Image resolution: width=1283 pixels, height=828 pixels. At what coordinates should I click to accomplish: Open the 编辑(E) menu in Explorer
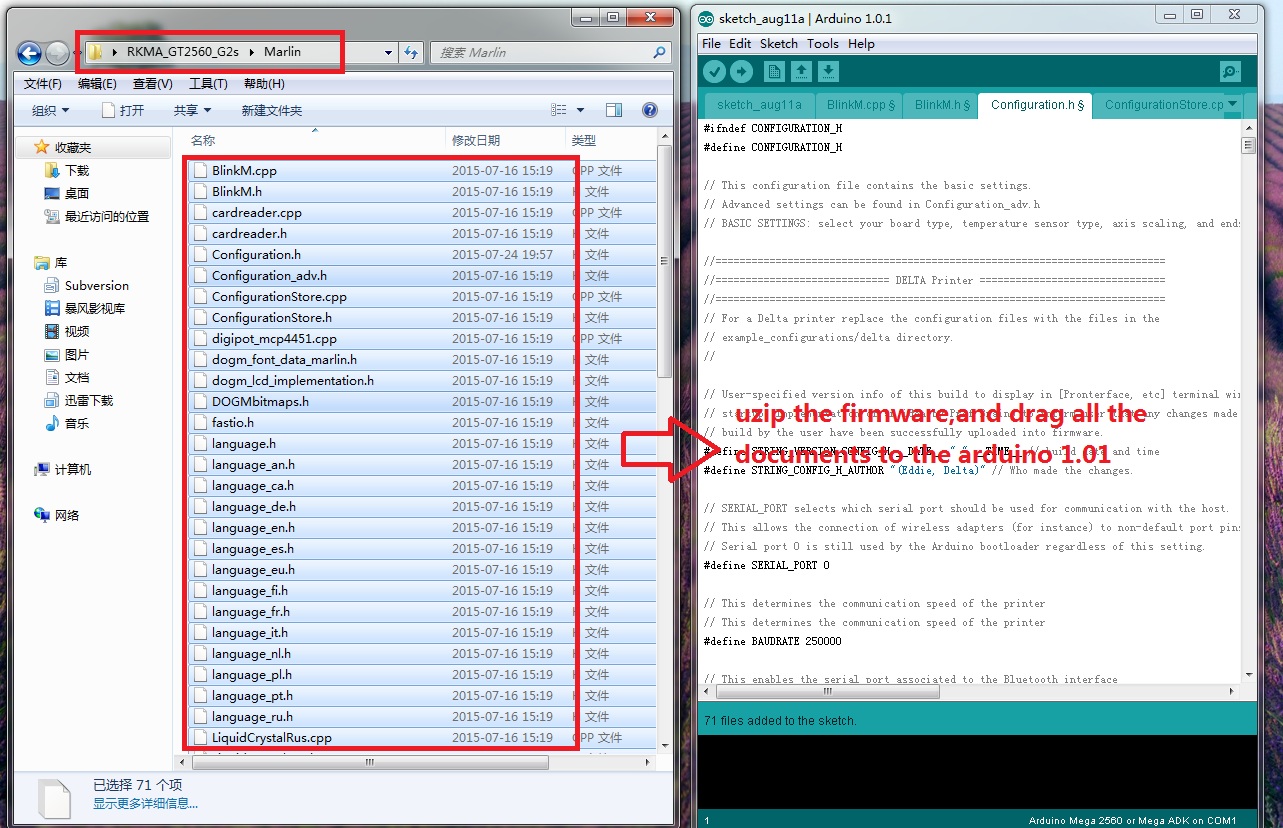click(x=97, y=84)
